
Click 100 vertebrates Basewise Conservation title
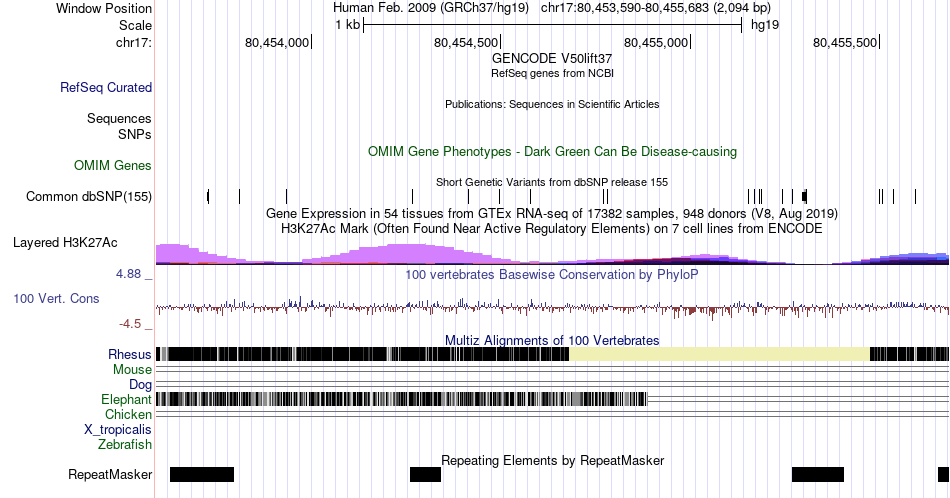[552, 274]
